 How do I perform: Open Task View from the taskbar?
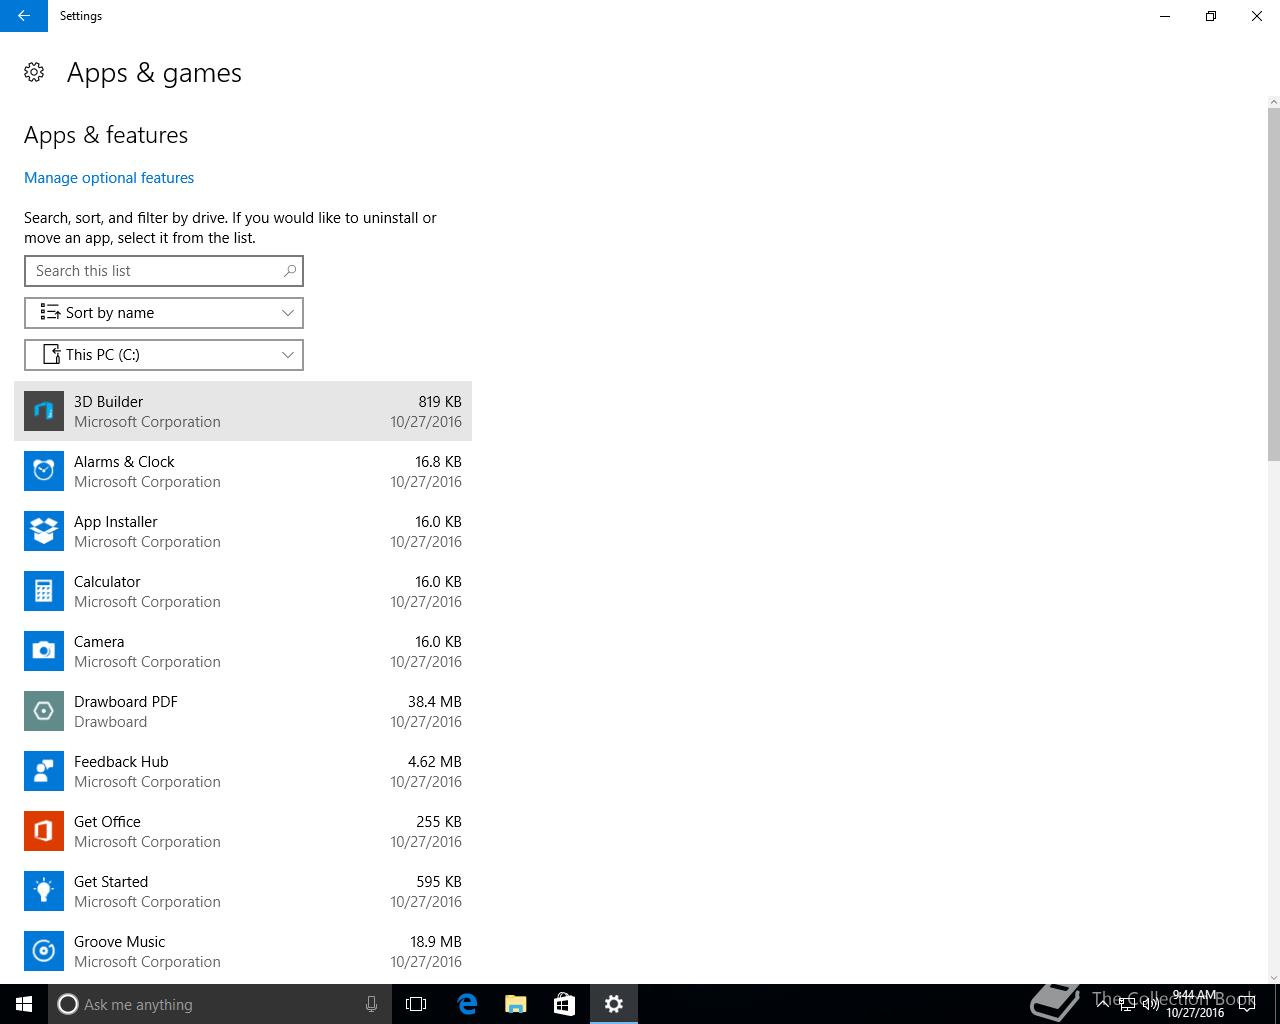coord(416,1004)
